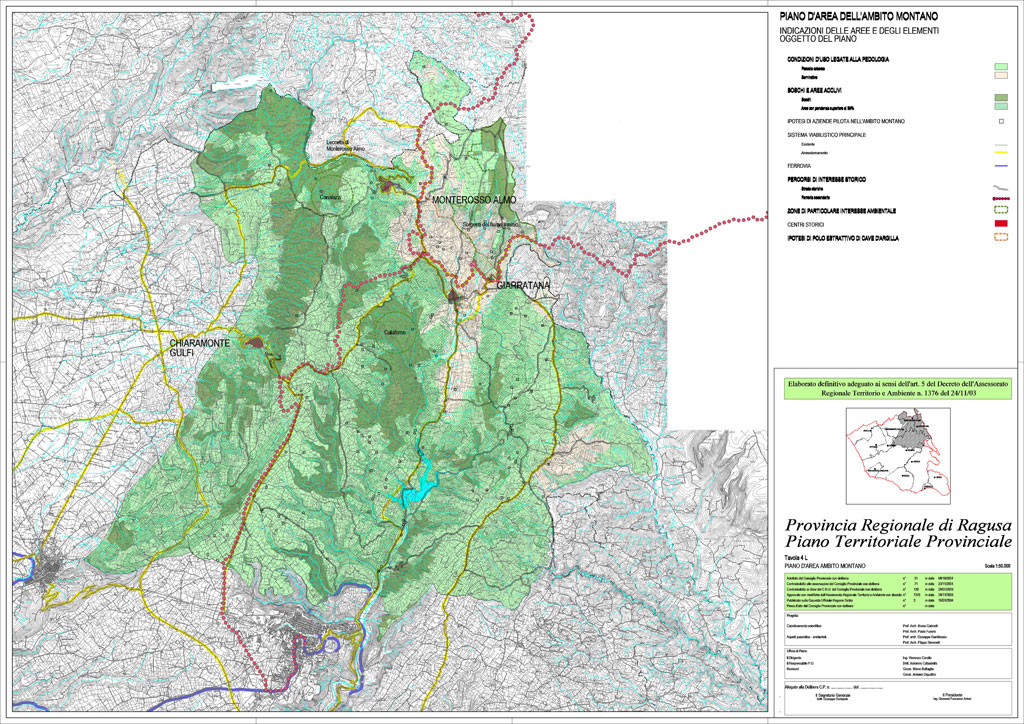Click the cyan lake on the map
This screenshot has height=724, width=1024.
[x=417, y=490]
